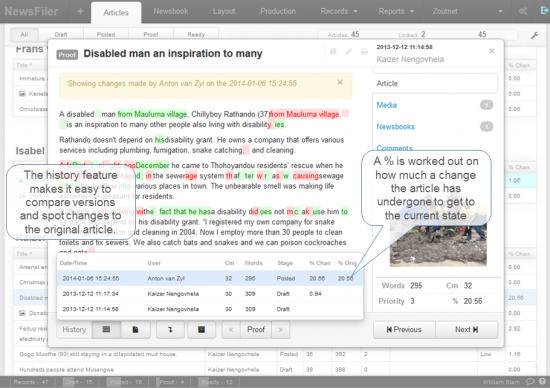Click the speech bubble icon in status bar
Image resolution: width=550 pixels, height=388 pixels.
[530, 382]
